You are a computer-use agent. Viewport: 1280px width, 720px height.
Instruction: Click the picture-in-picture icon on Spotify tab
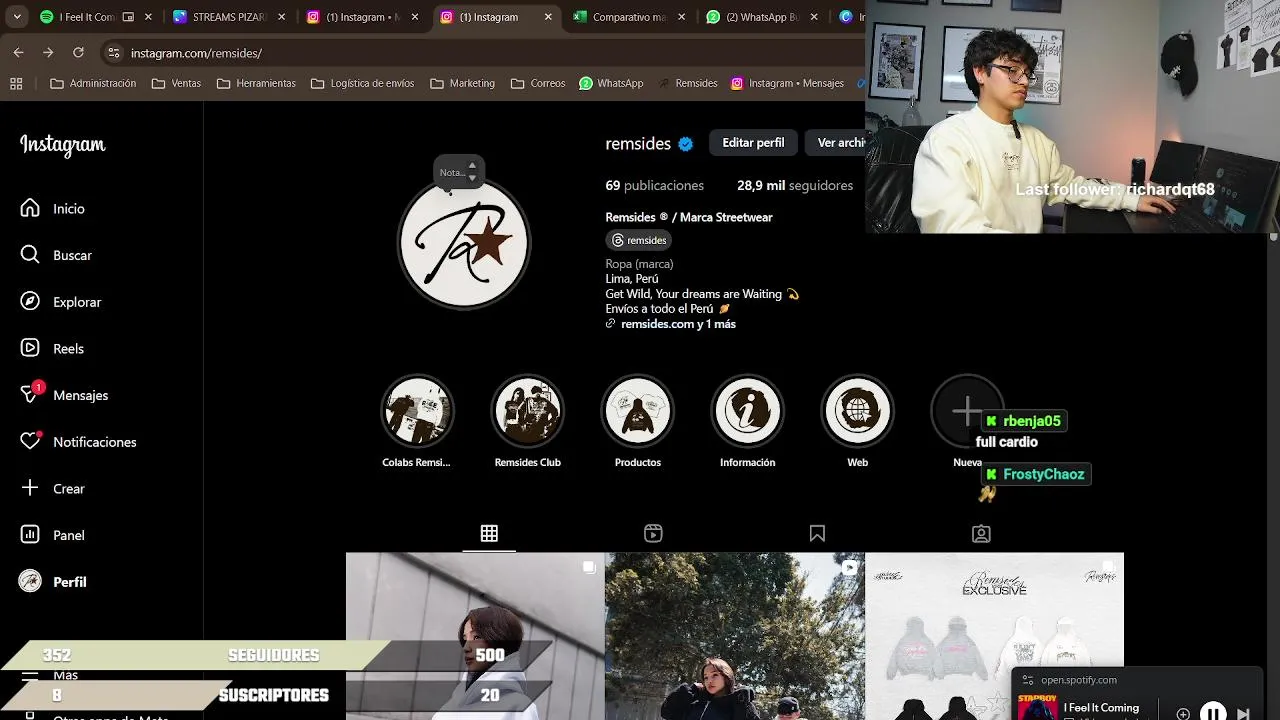click(128, 17)
